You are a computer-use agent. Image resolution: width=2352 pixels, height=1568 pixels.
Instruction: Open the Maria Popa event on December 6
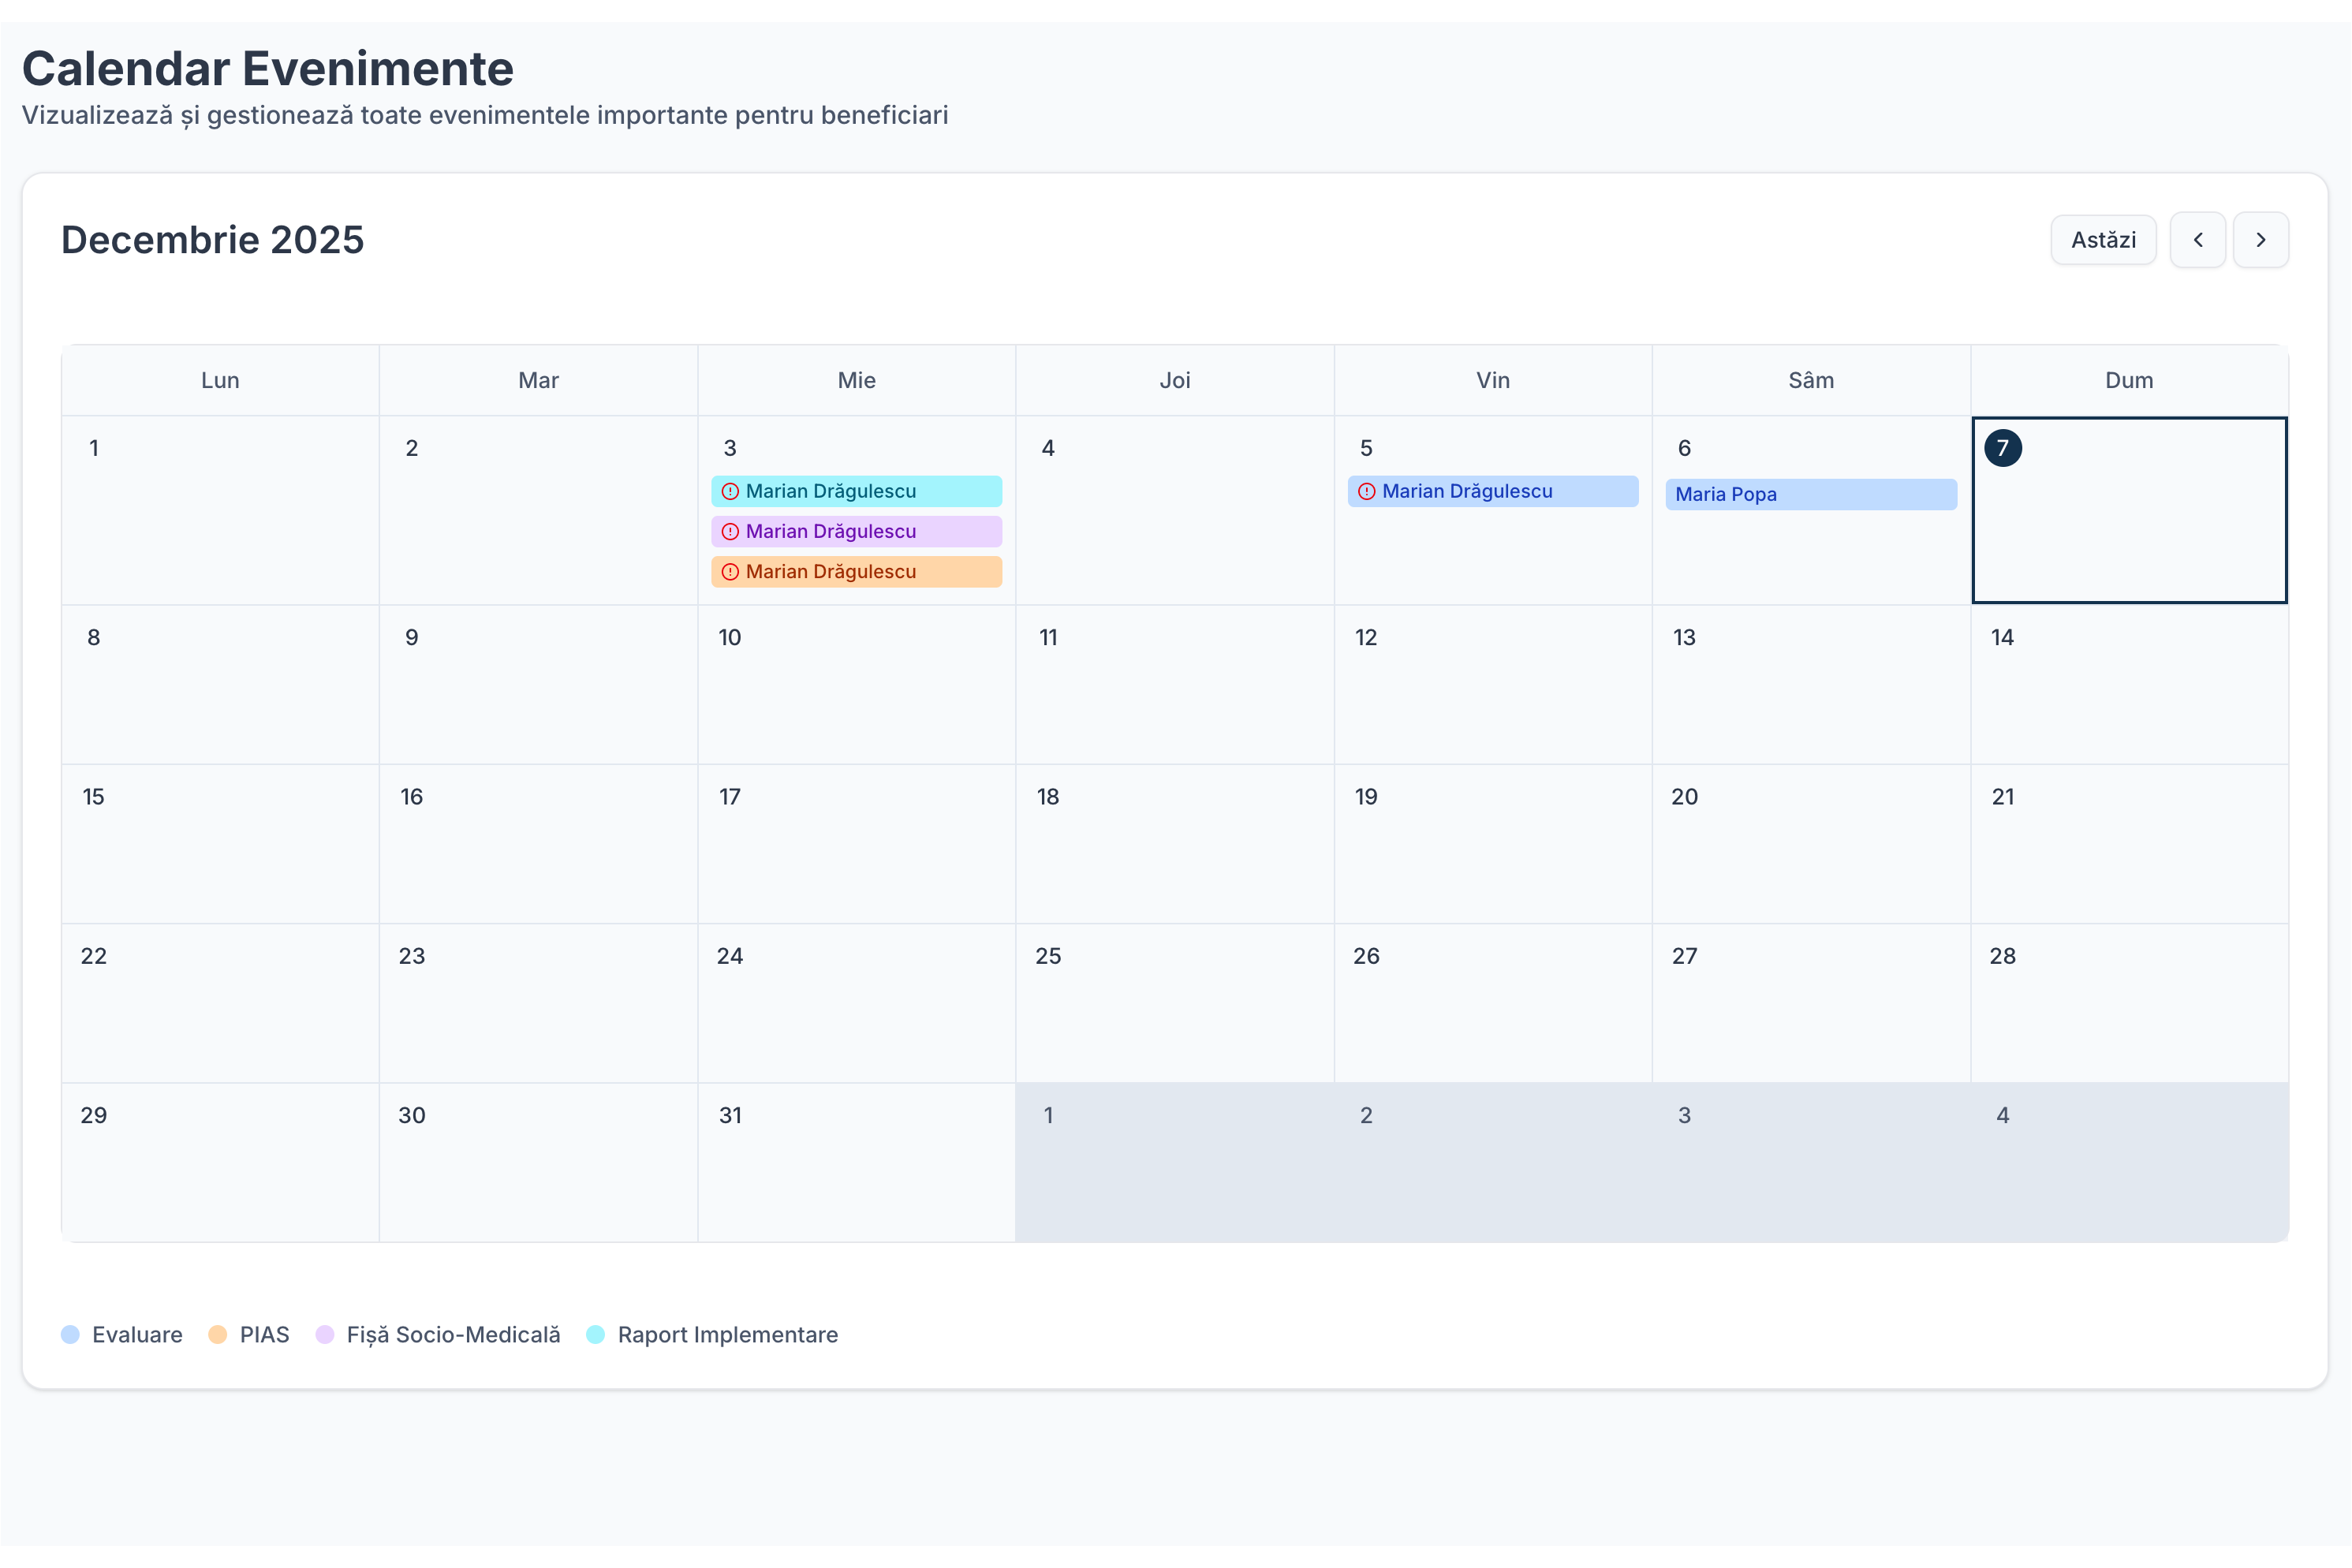point(1810,494)
